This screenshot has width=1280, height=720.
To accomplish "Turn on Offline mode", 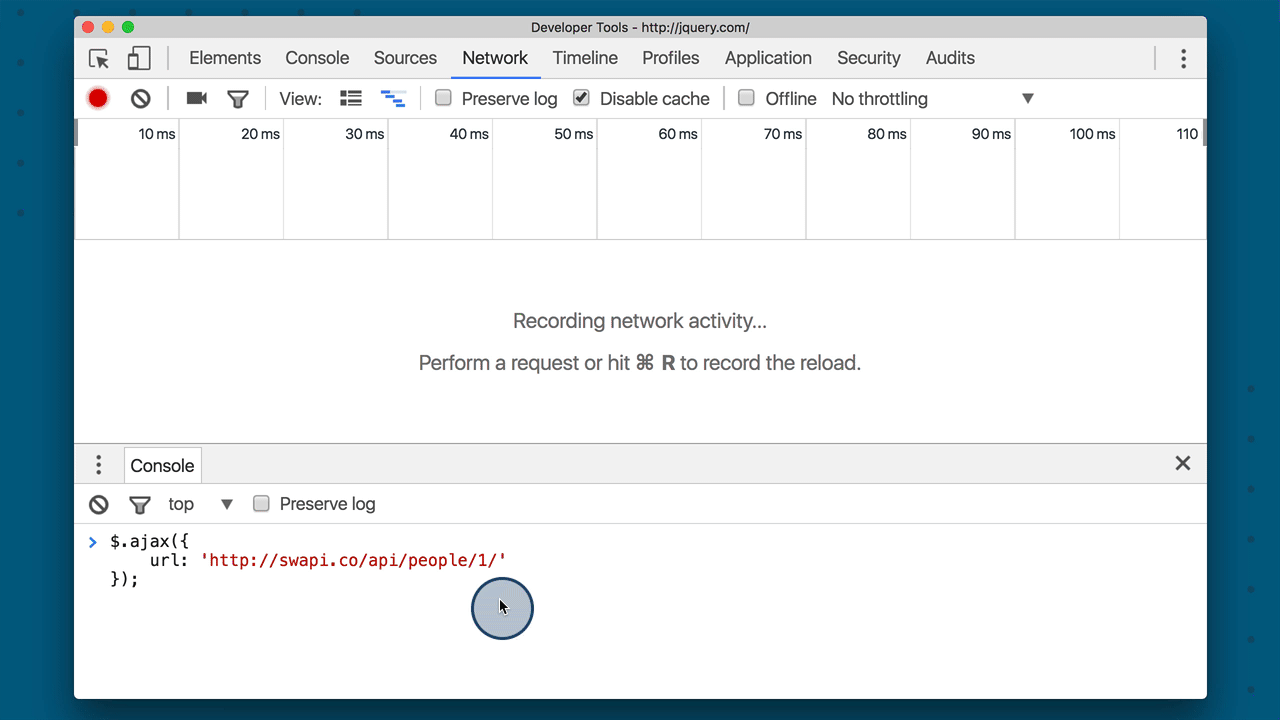I will 746,98.
